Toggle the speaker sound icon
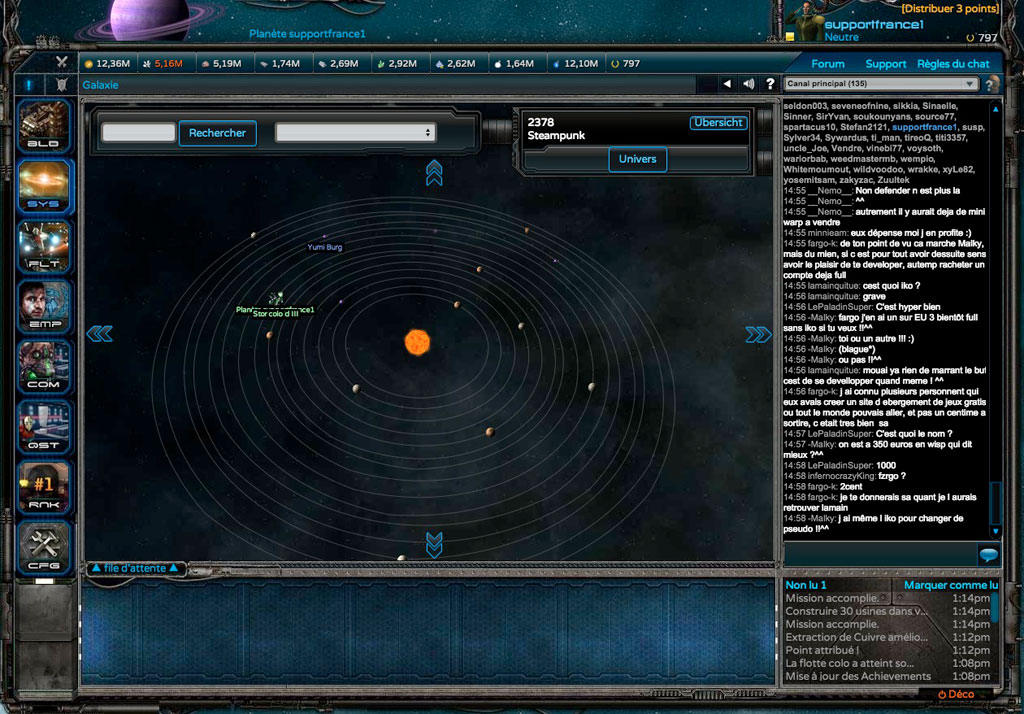 (x=748, y=84)
